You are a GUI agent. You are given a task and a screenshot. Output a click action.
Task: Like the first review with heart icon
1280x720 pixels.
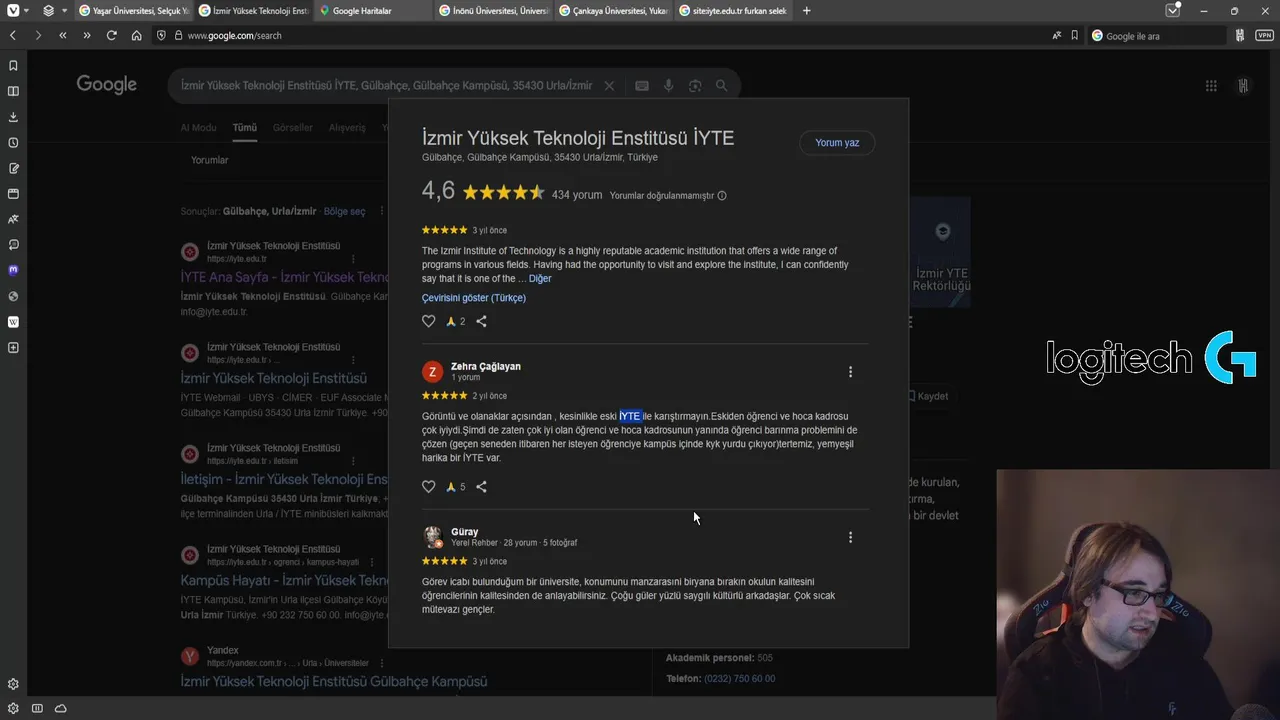point(429,321)
